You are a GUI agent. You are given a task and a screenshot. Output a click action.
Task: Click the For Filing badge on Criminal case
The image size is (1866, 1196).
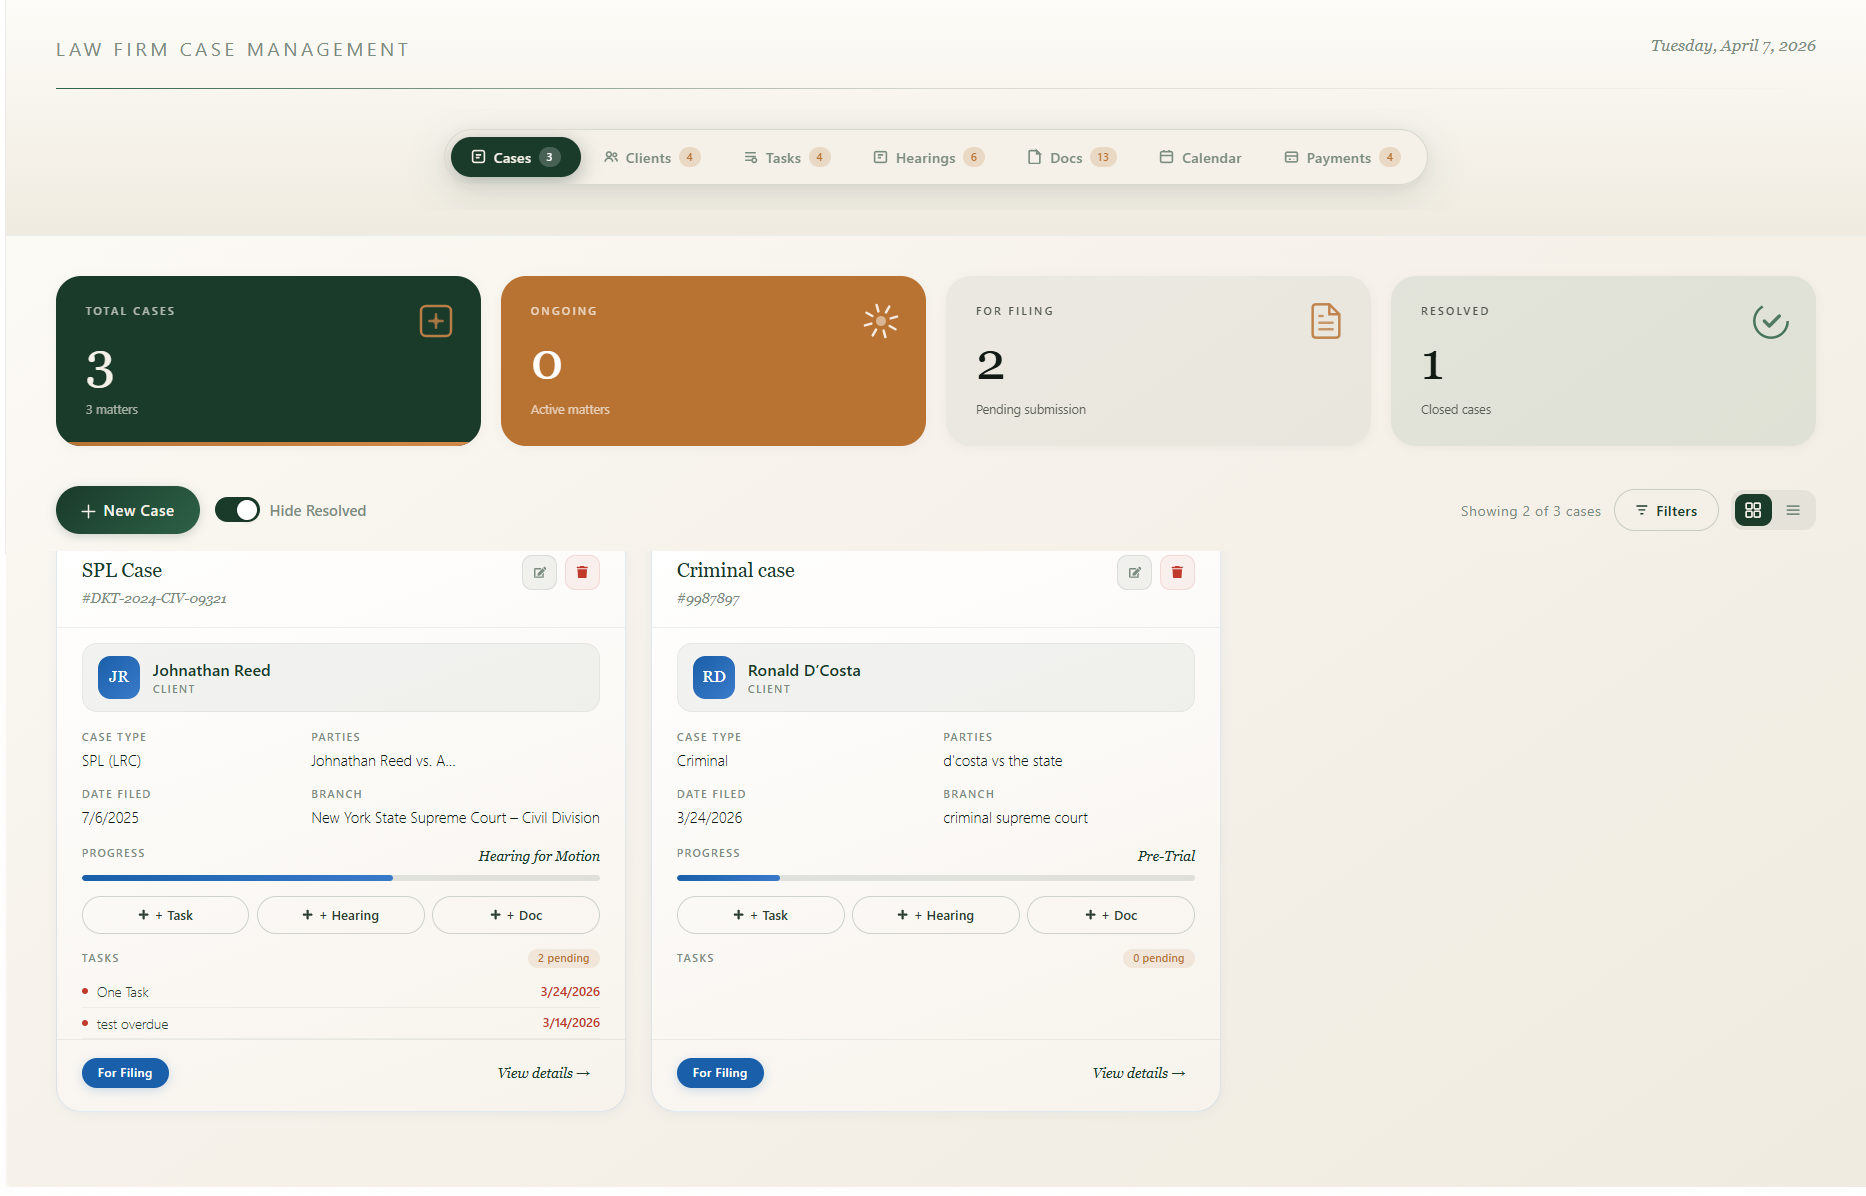[x=720, y=1072]
